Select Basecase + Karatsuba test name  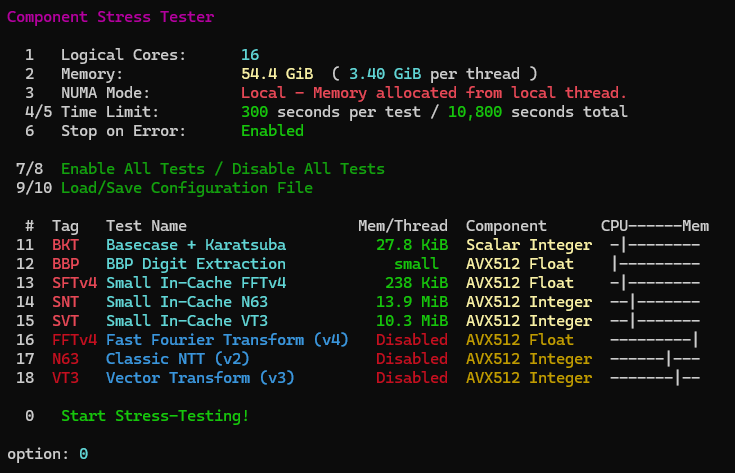click(196, 245)
